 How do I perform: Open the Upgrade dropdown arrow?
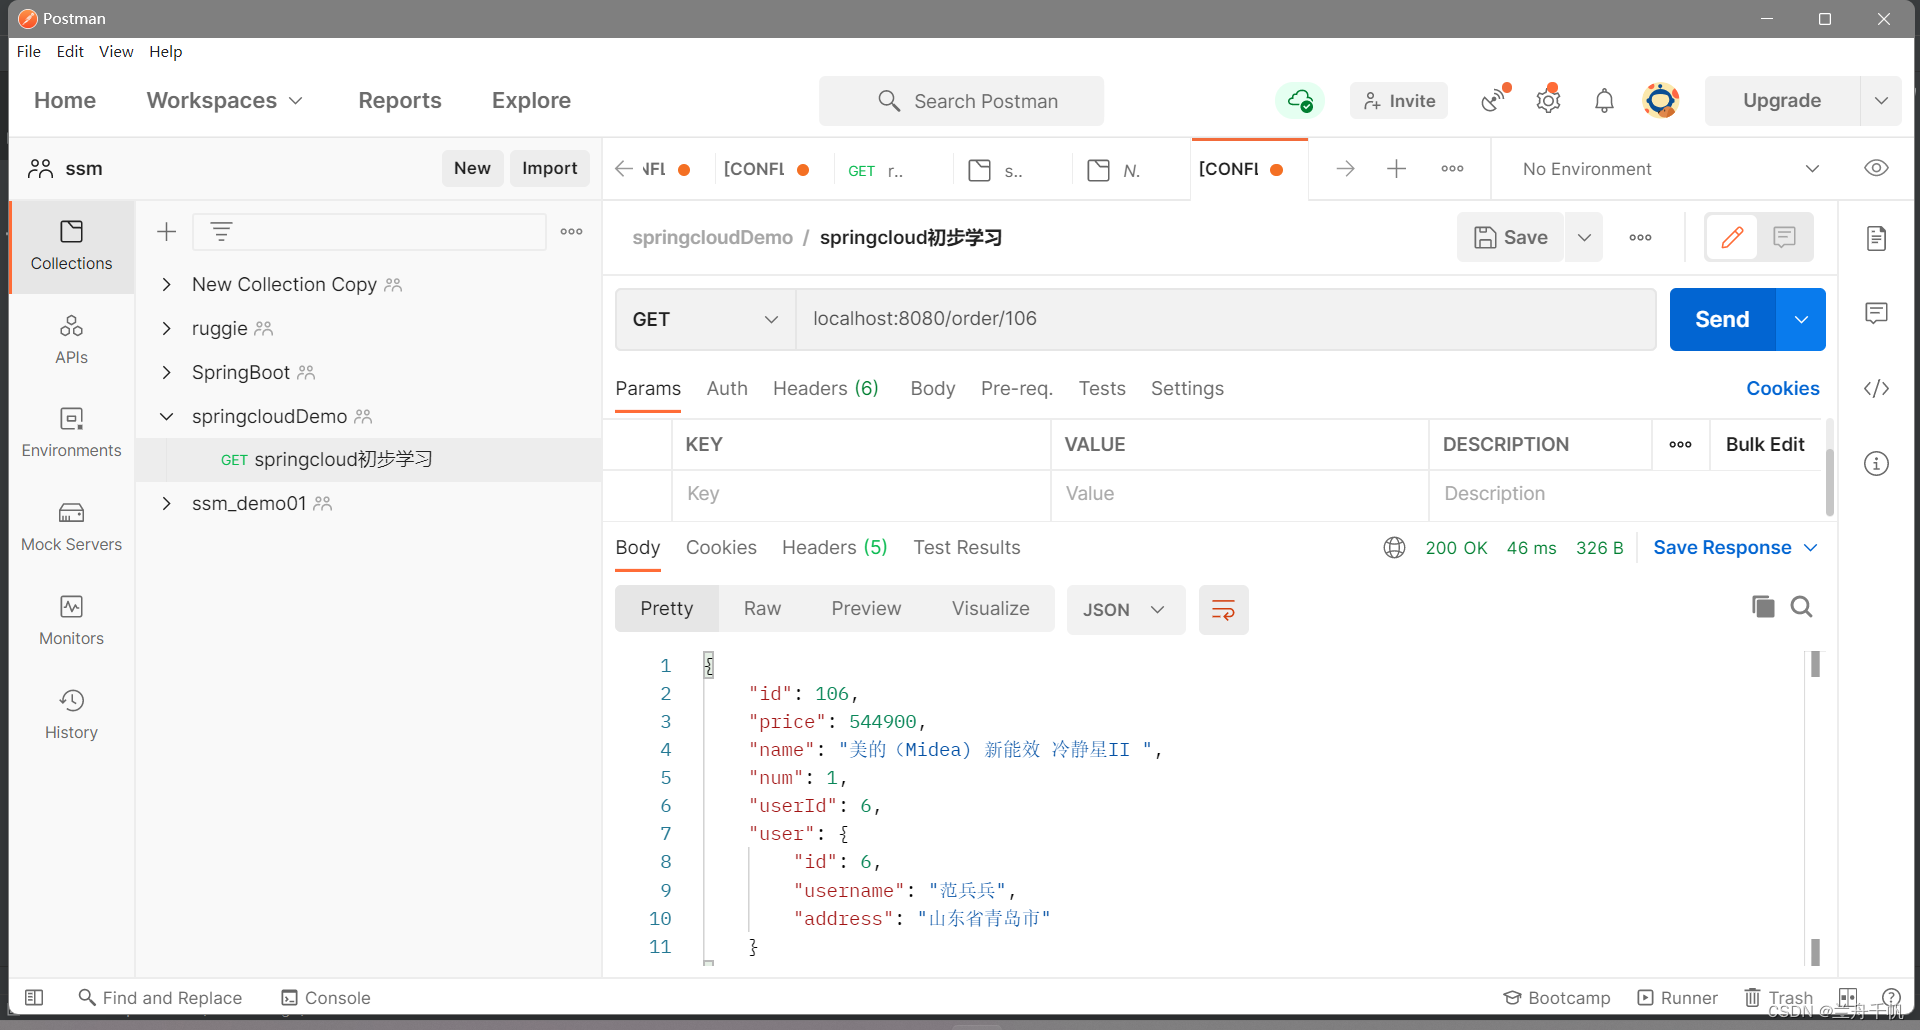point(1881,101)
